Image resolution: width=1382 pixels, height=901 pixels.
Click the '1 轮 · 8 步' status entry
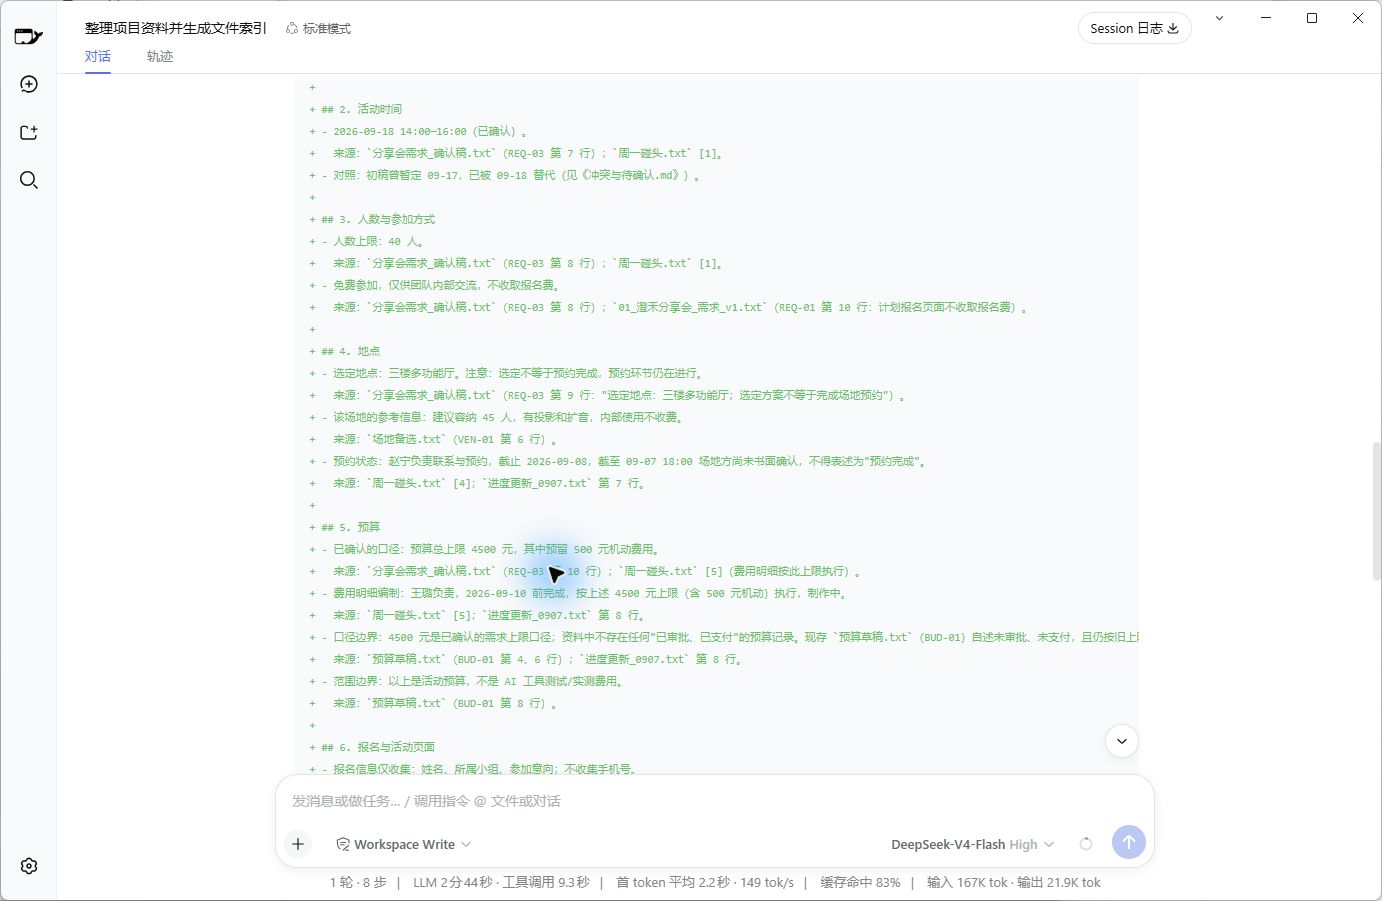tap(358, 882)
